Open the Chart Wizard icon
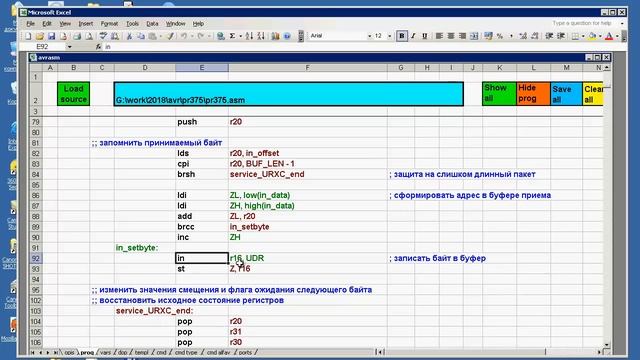Screen dimensions: 640x360 (x=276, y=36)
